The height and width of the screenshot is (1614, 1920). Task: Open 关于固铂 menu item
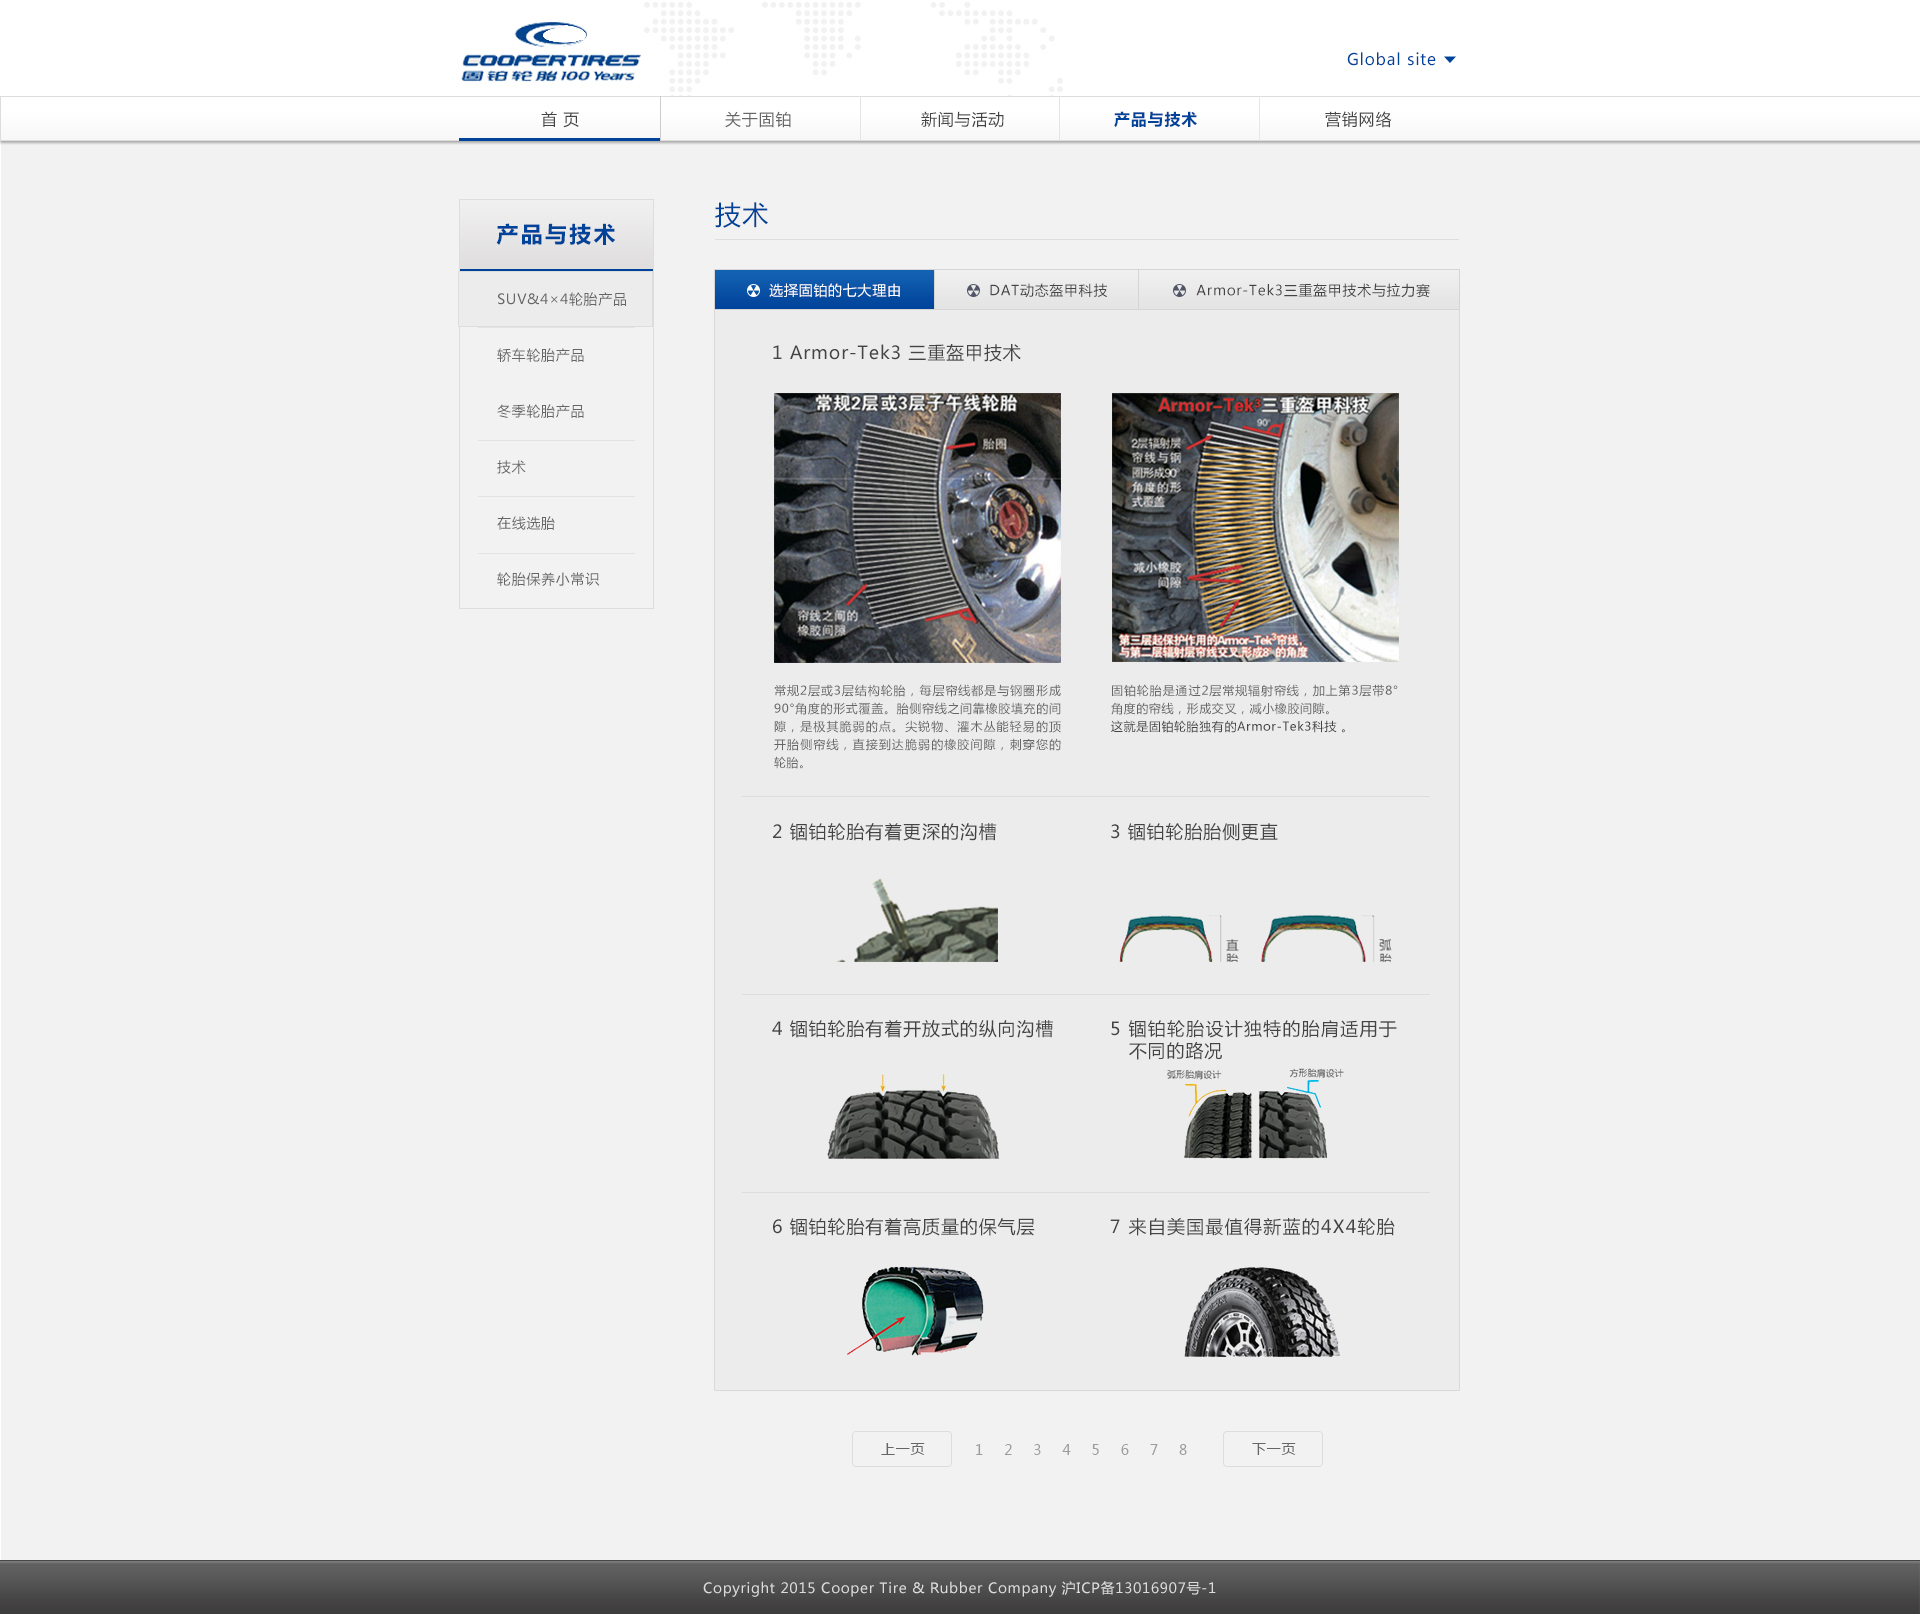tap(758, 119)
